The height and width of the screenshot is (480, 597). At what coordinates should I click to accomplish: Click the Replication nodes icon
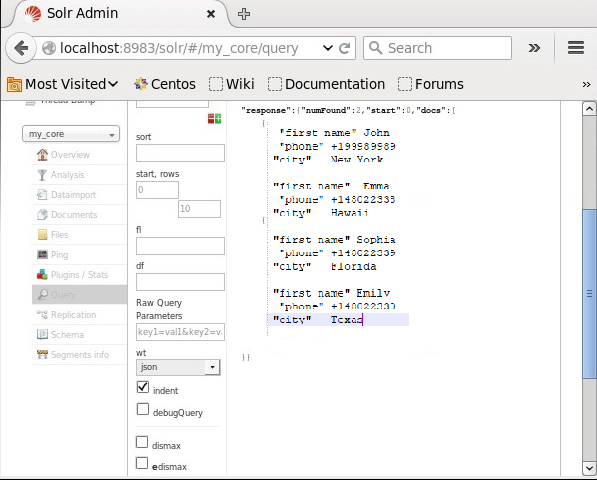coord(42,314)
